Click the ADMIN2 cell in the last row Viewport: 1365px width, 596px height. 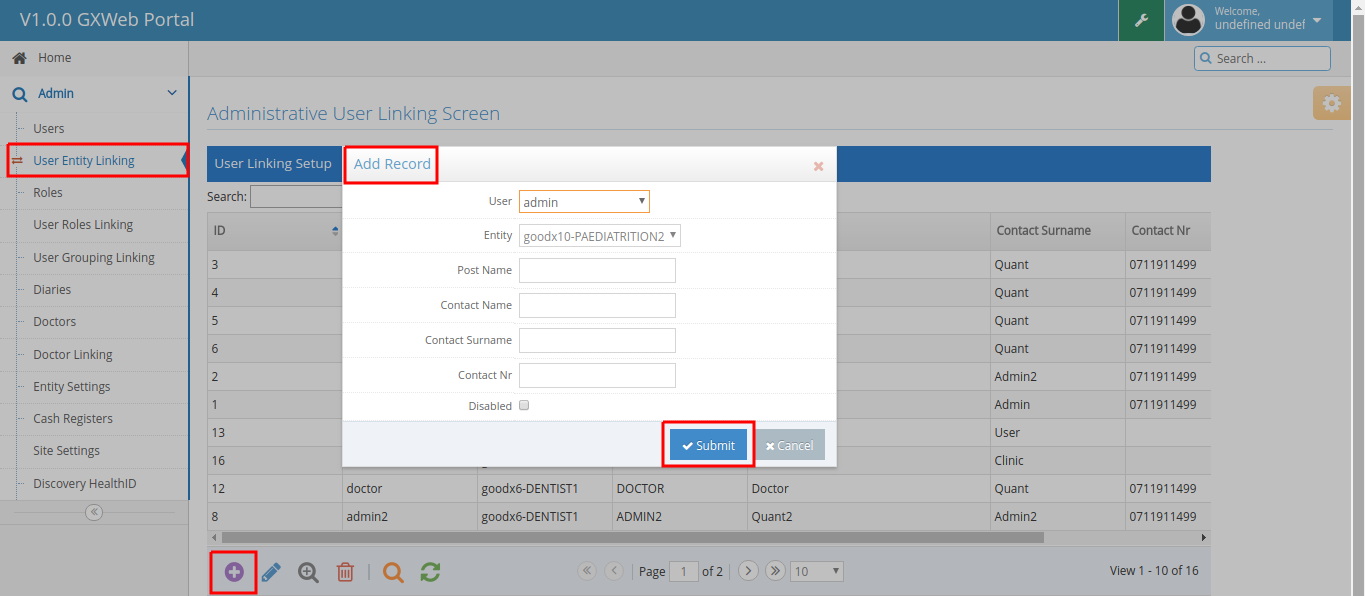coord(679,517)
